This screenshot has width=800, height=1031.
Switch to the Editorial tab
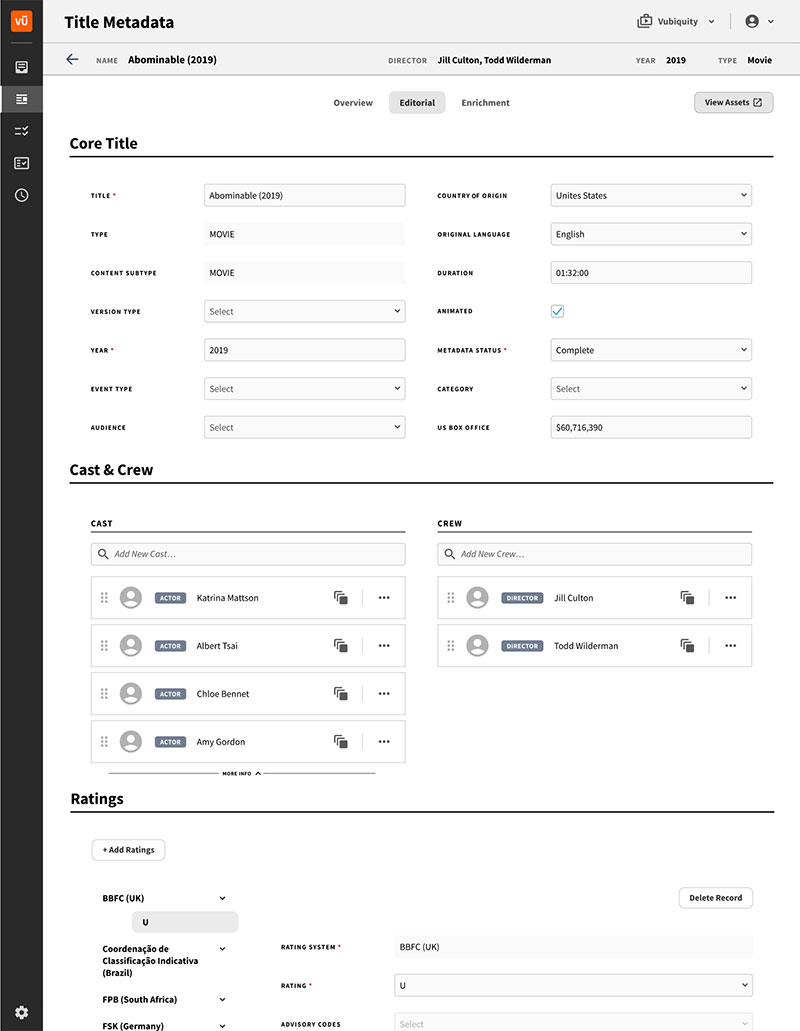(x=417, y=103)
